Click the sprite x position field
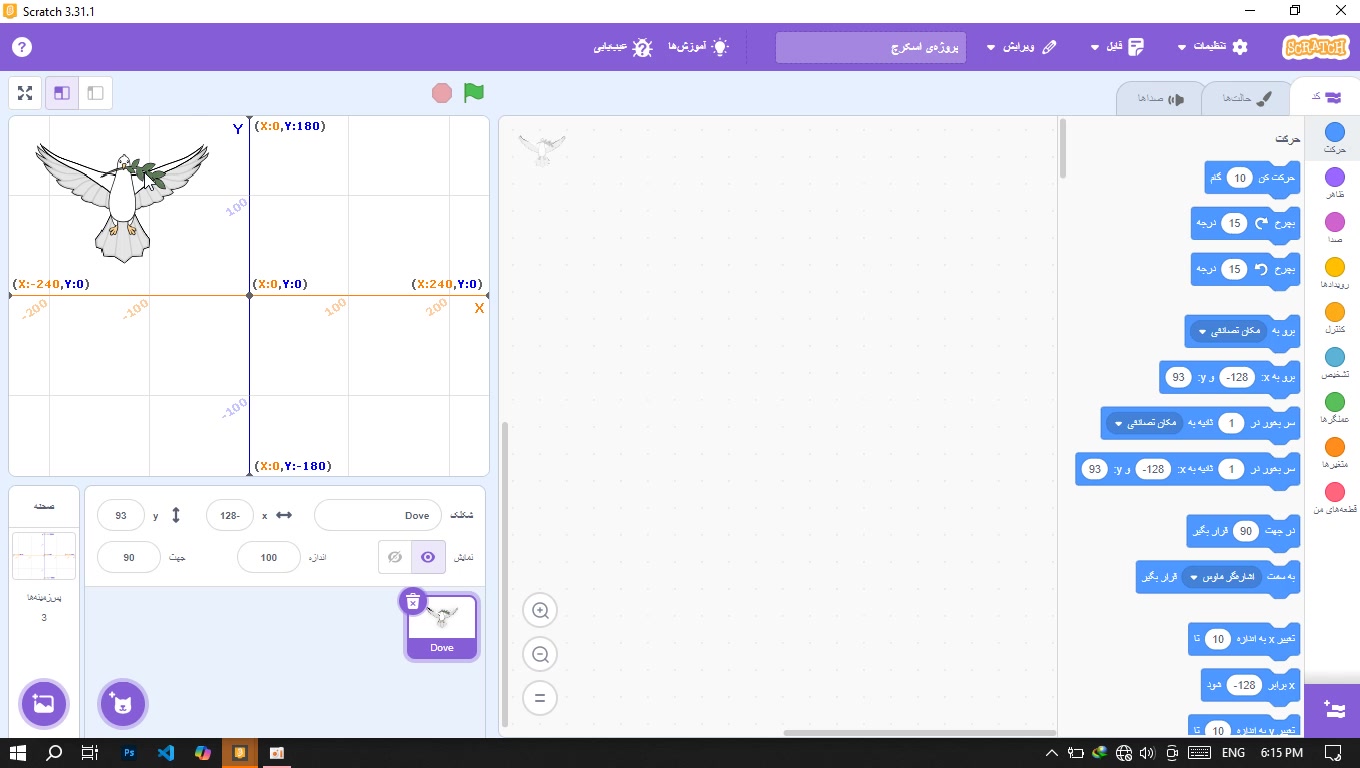This screenshot has height=768, width=1360. click(x=230, y=516)
